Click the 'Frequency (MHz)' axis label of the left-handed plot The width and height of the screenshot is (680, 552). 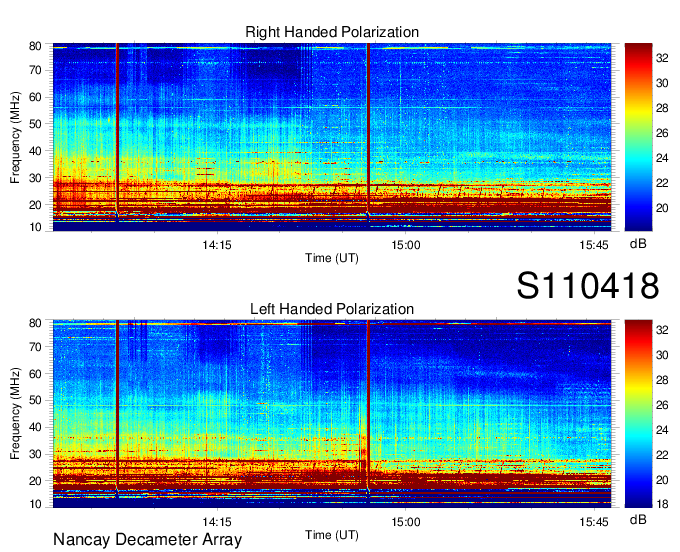click(x=15, y=414)
